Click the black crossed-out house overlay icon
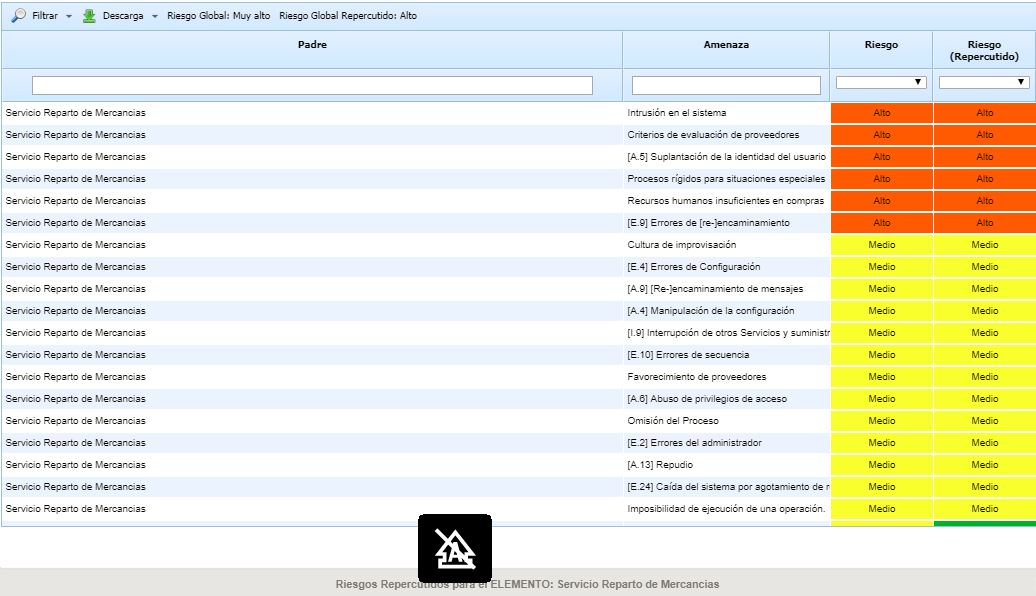Screen dimensions: 1036x596 (454, 548)
